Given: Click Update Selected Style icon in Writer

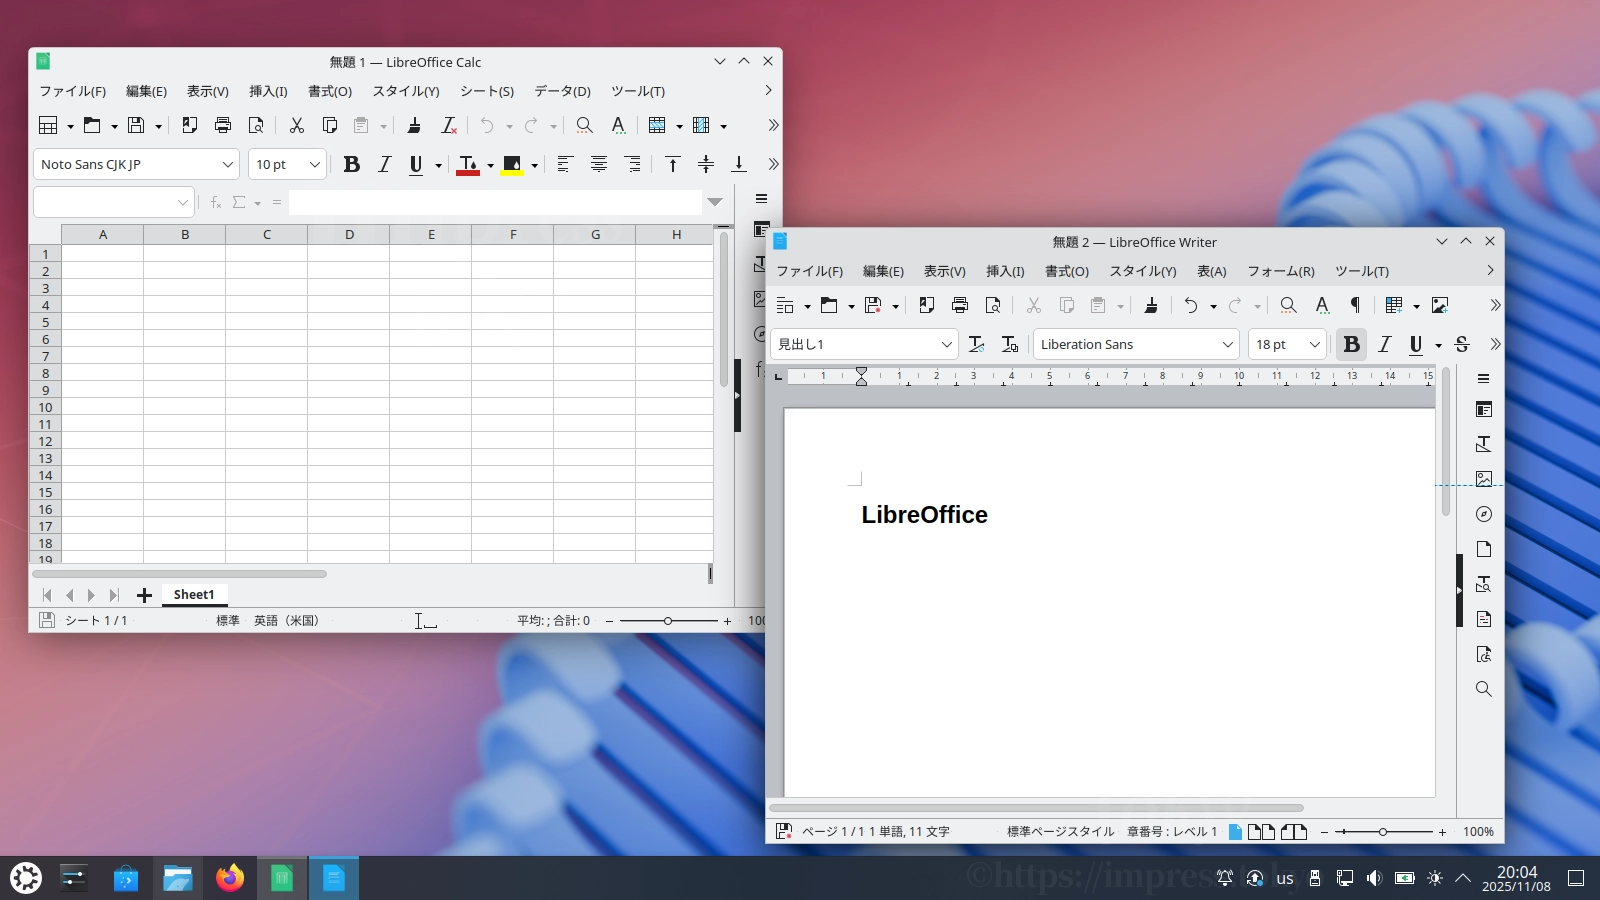Looking at the screenshot, I should [x=977, y=344].
